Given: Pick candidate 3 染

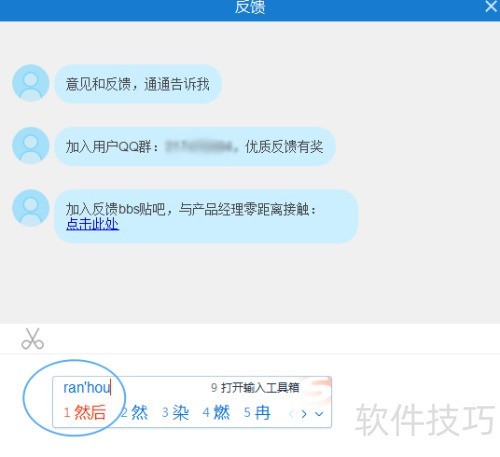Looking at the screenshot, I should (175, 413).
